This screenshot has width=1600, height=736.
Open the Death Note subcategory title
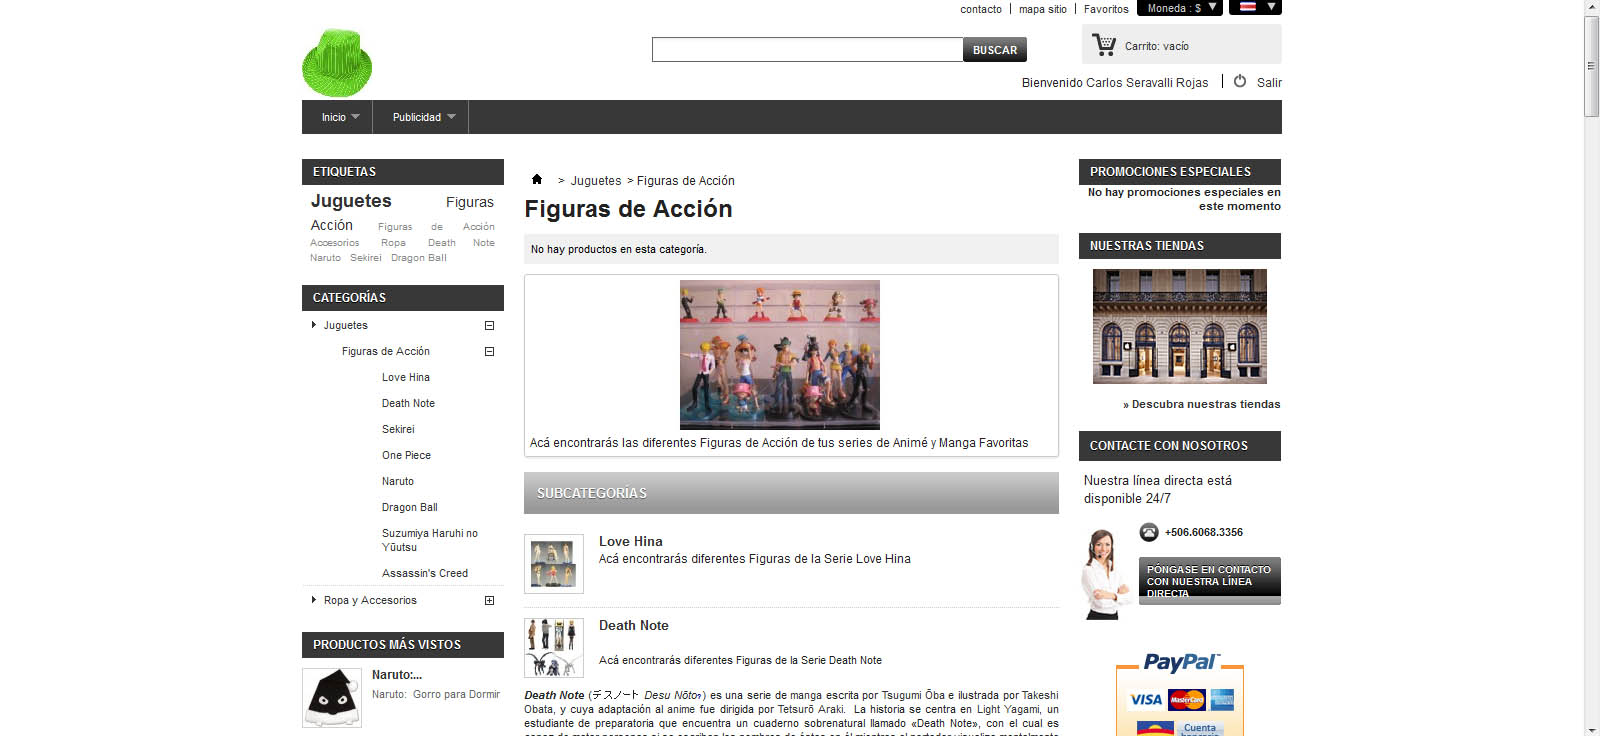634,625
